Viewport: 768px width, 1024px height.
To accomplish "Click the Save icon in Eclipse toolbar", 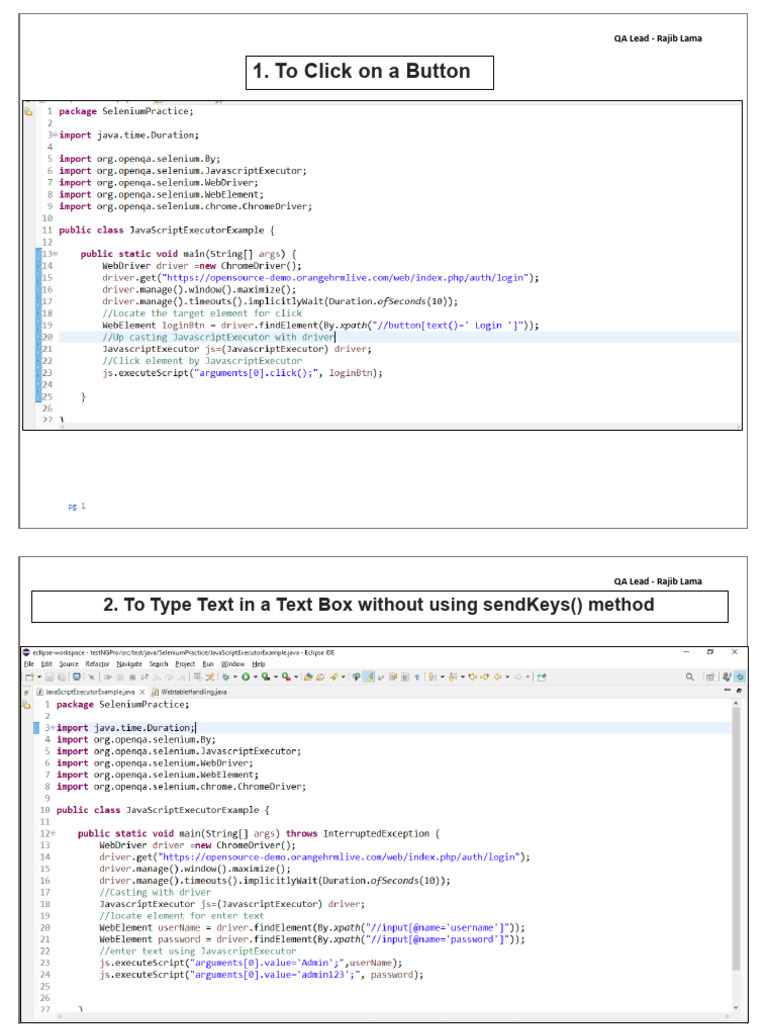I will (x=50, y=677).
